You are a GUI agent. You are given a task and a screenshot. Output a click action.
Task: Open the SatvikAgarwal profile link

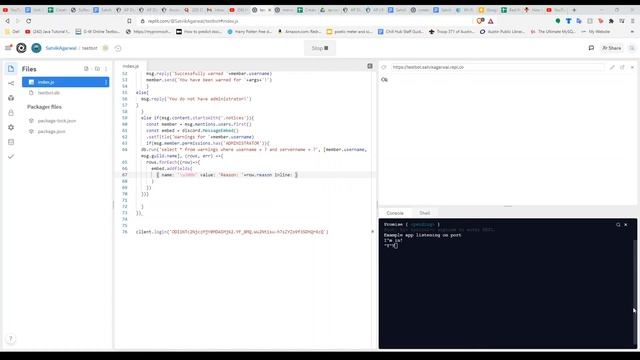pyautogui.click(x=61, y=48)
